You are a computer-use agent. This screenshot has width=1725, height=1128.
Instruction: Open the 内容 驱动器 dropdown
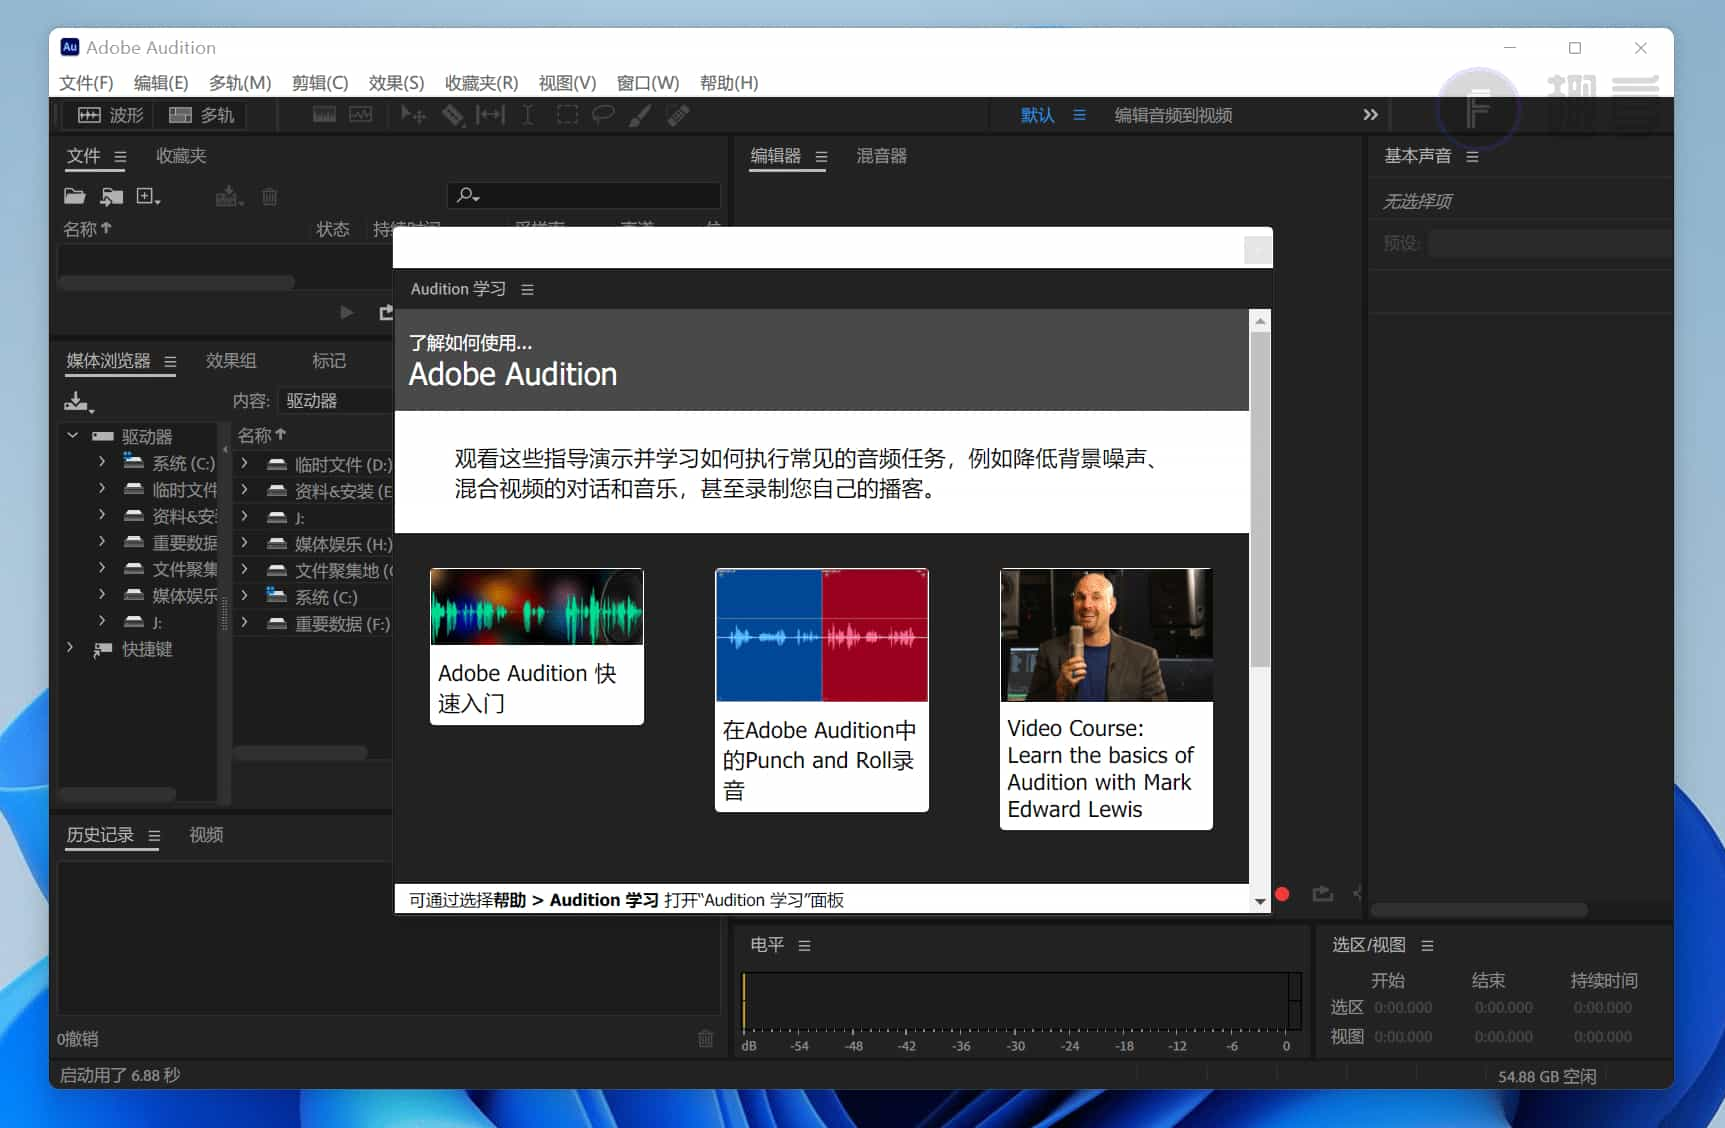click(336, 401)
